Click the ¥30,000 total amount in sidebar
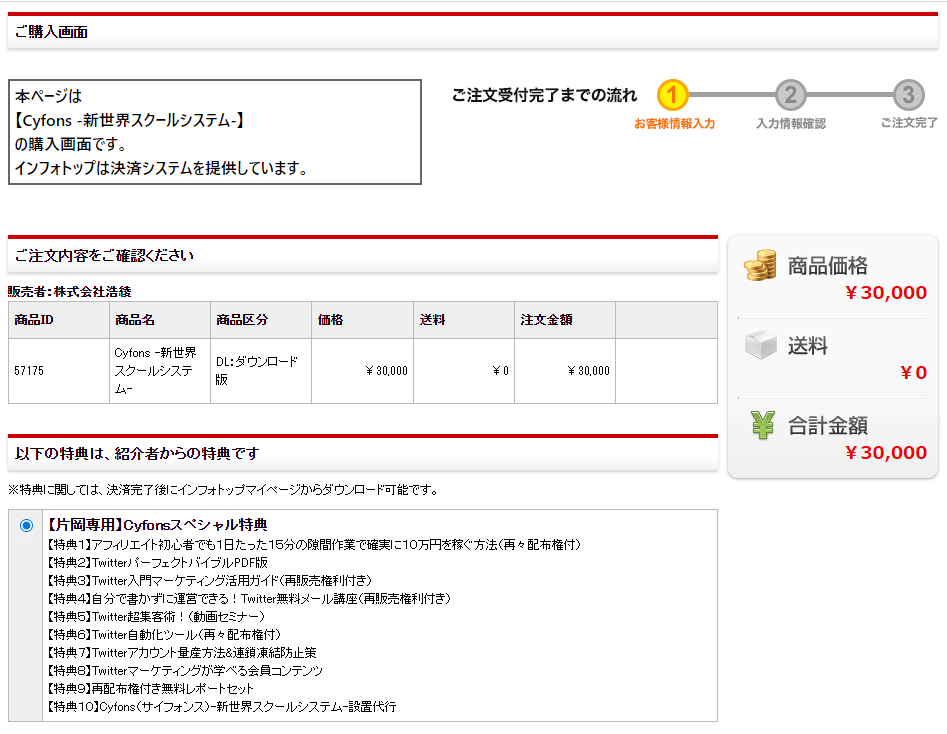947x734 pixels. coord(886,453)
